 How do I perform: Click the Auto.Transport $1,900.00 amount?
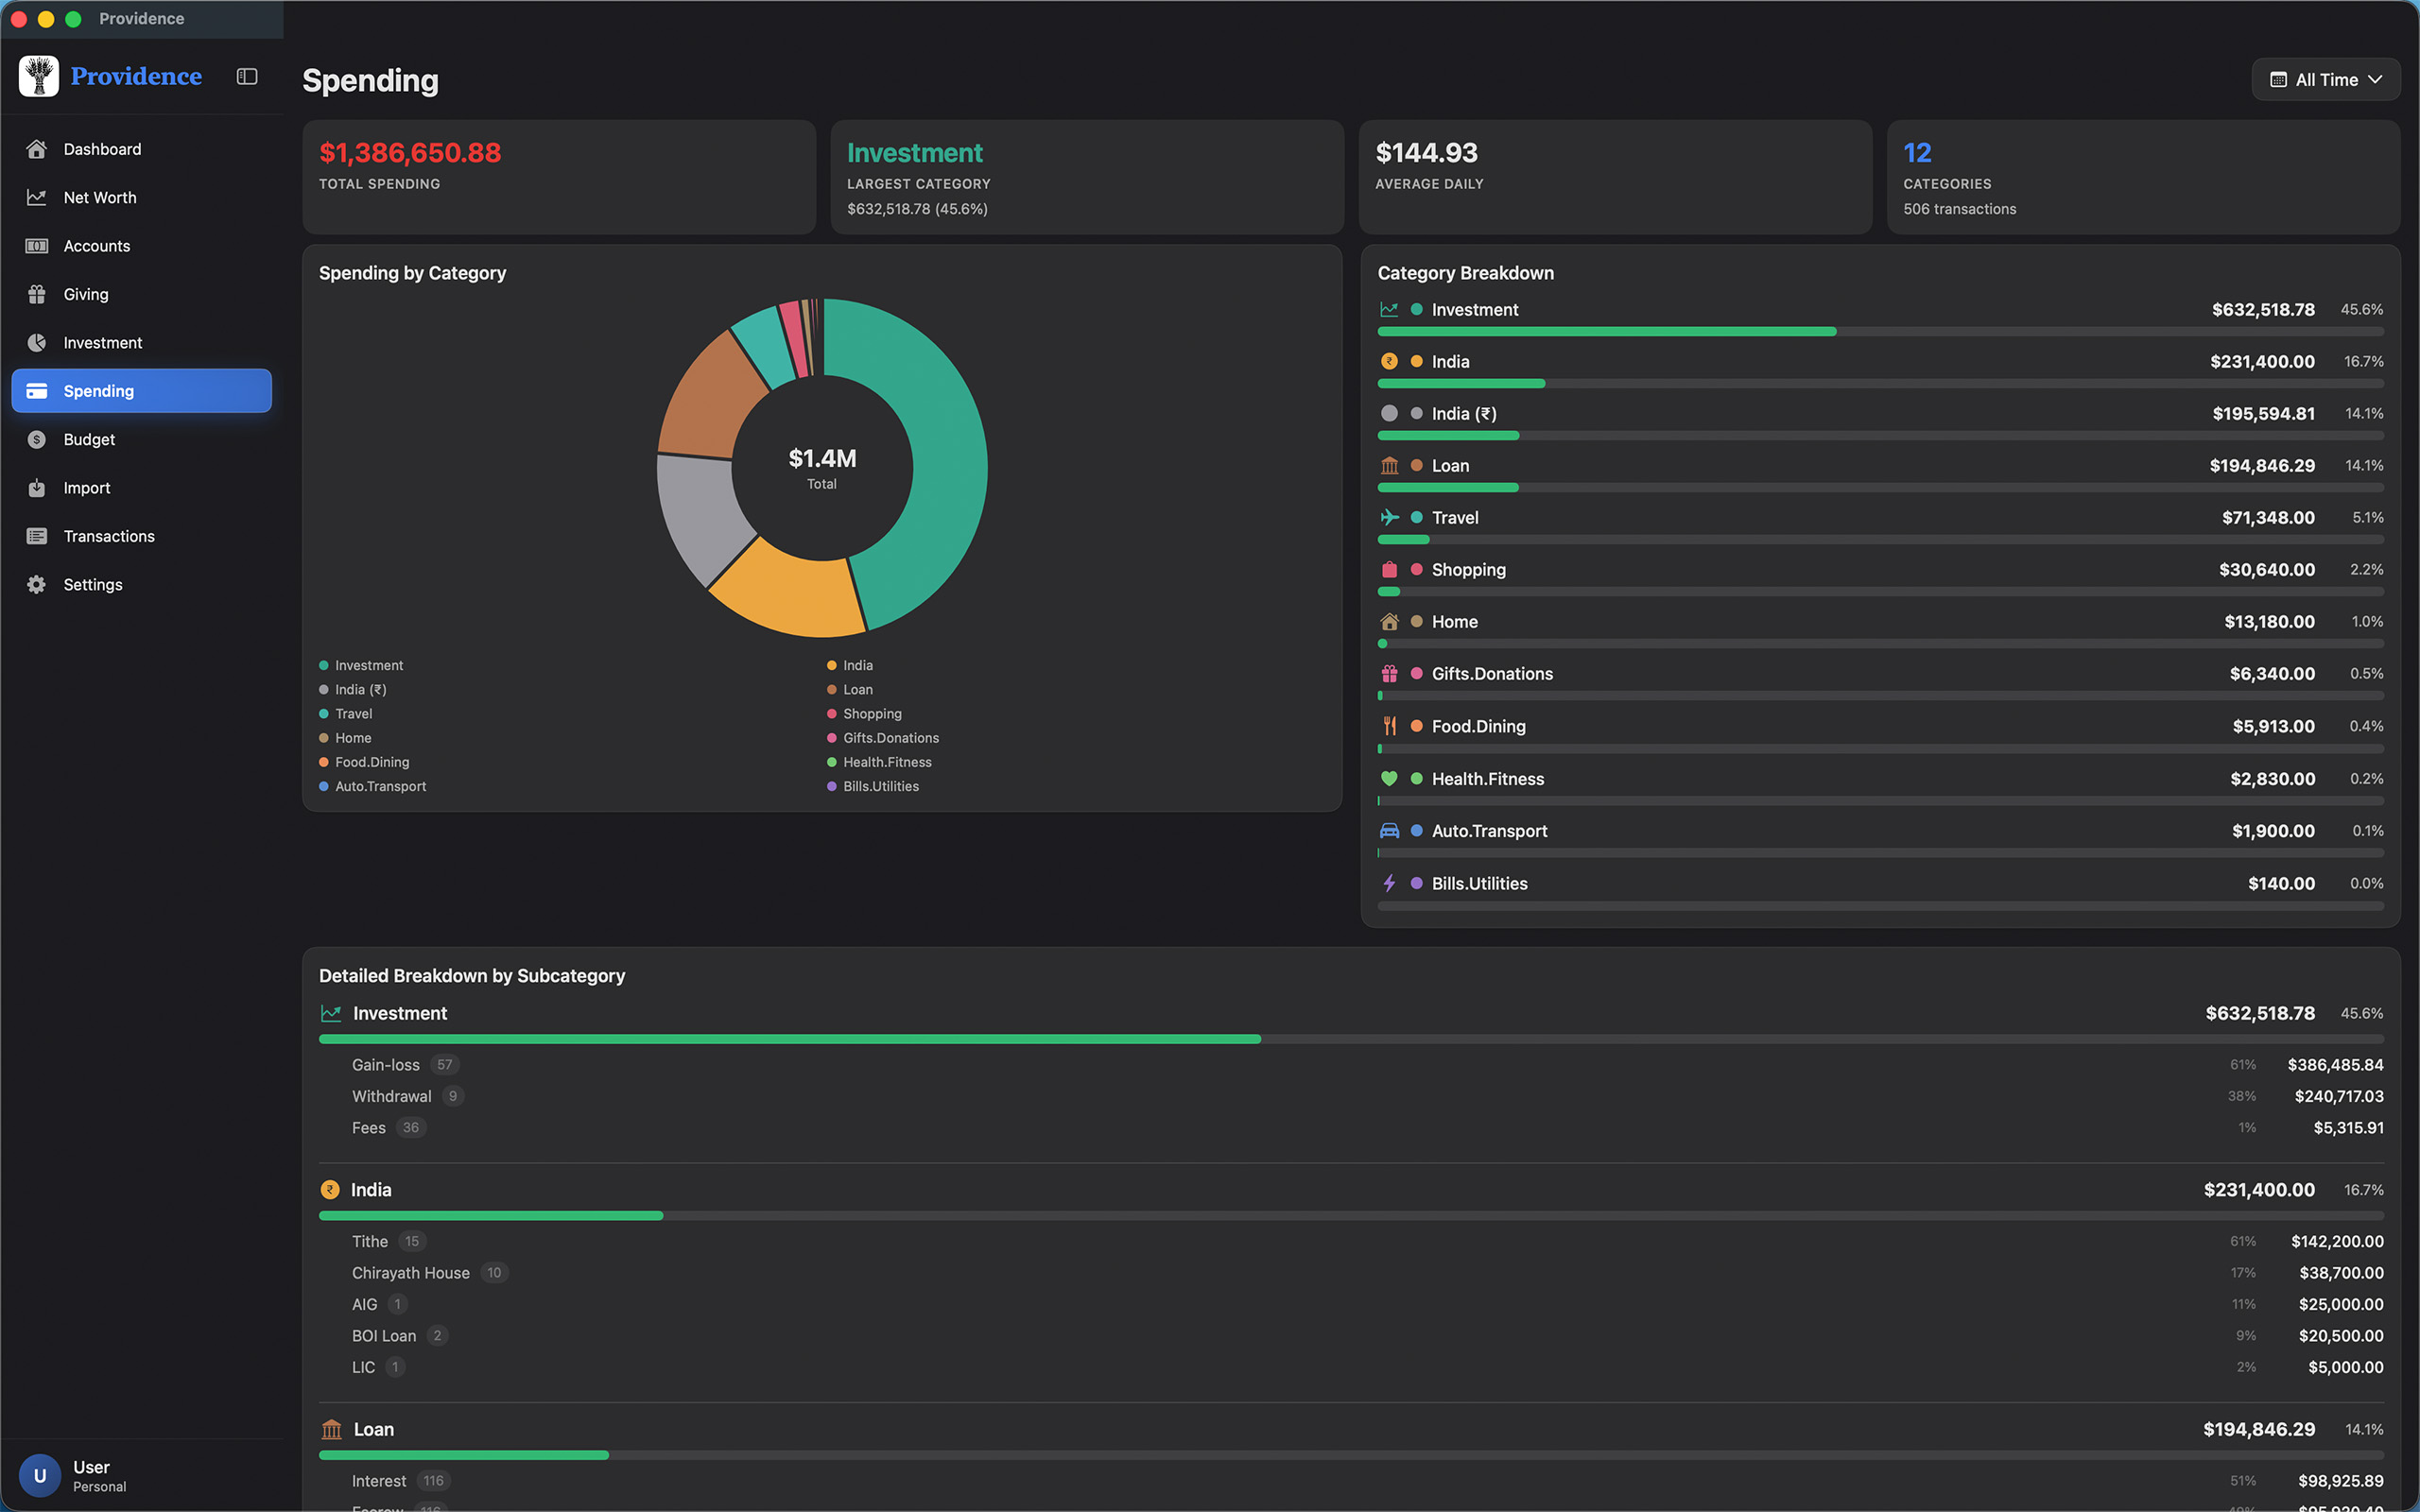(x=2273, y=831)
